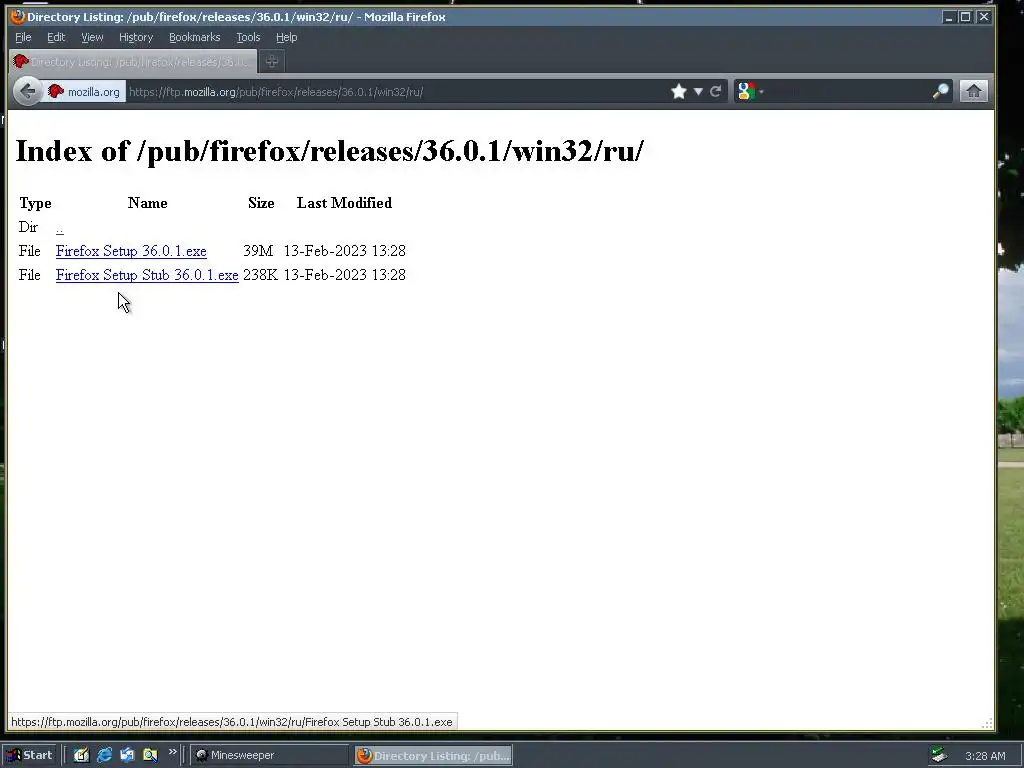1024x768 pixels.
Task: Reload the page with the refresh icon
Action: 716,91
